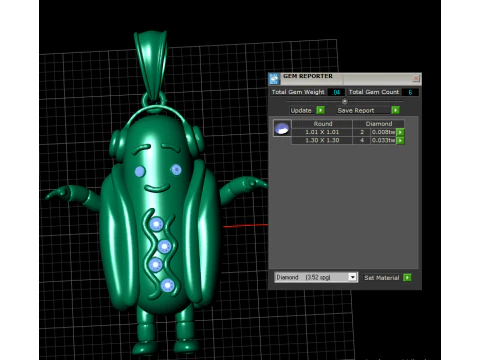The image size is (480, 360).
Task: Click the 0.008tw weight cell
Action: [x=383, y=132]
